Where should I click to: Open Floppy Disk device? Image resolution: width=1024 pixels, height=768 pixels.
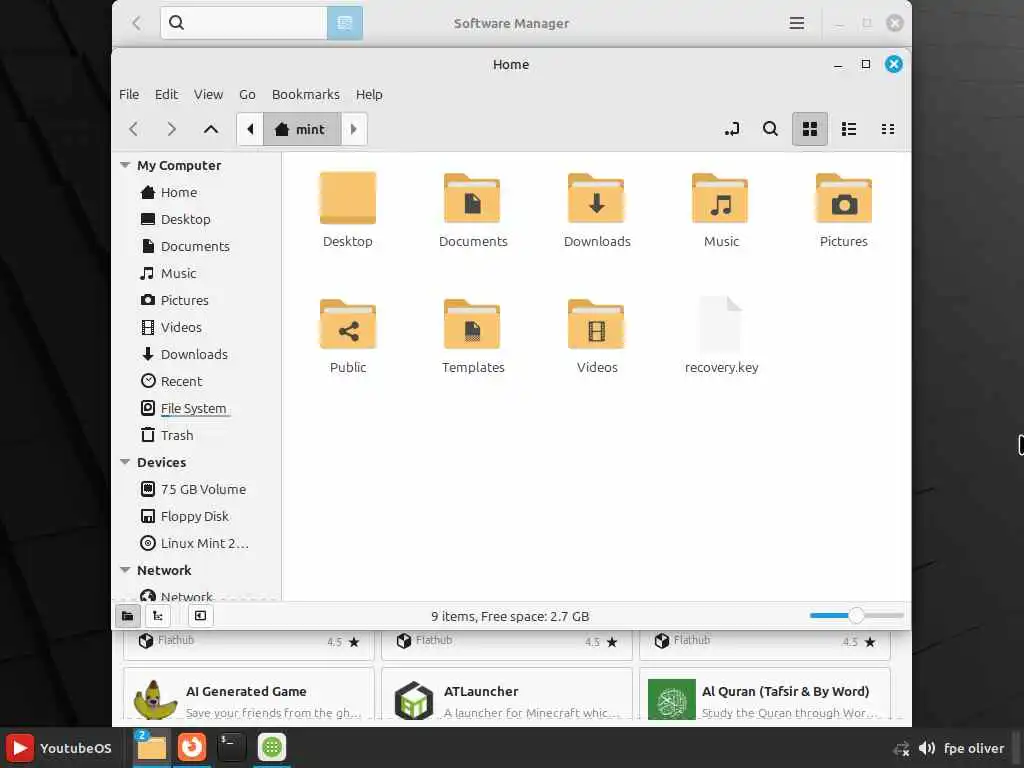[197, 516]
